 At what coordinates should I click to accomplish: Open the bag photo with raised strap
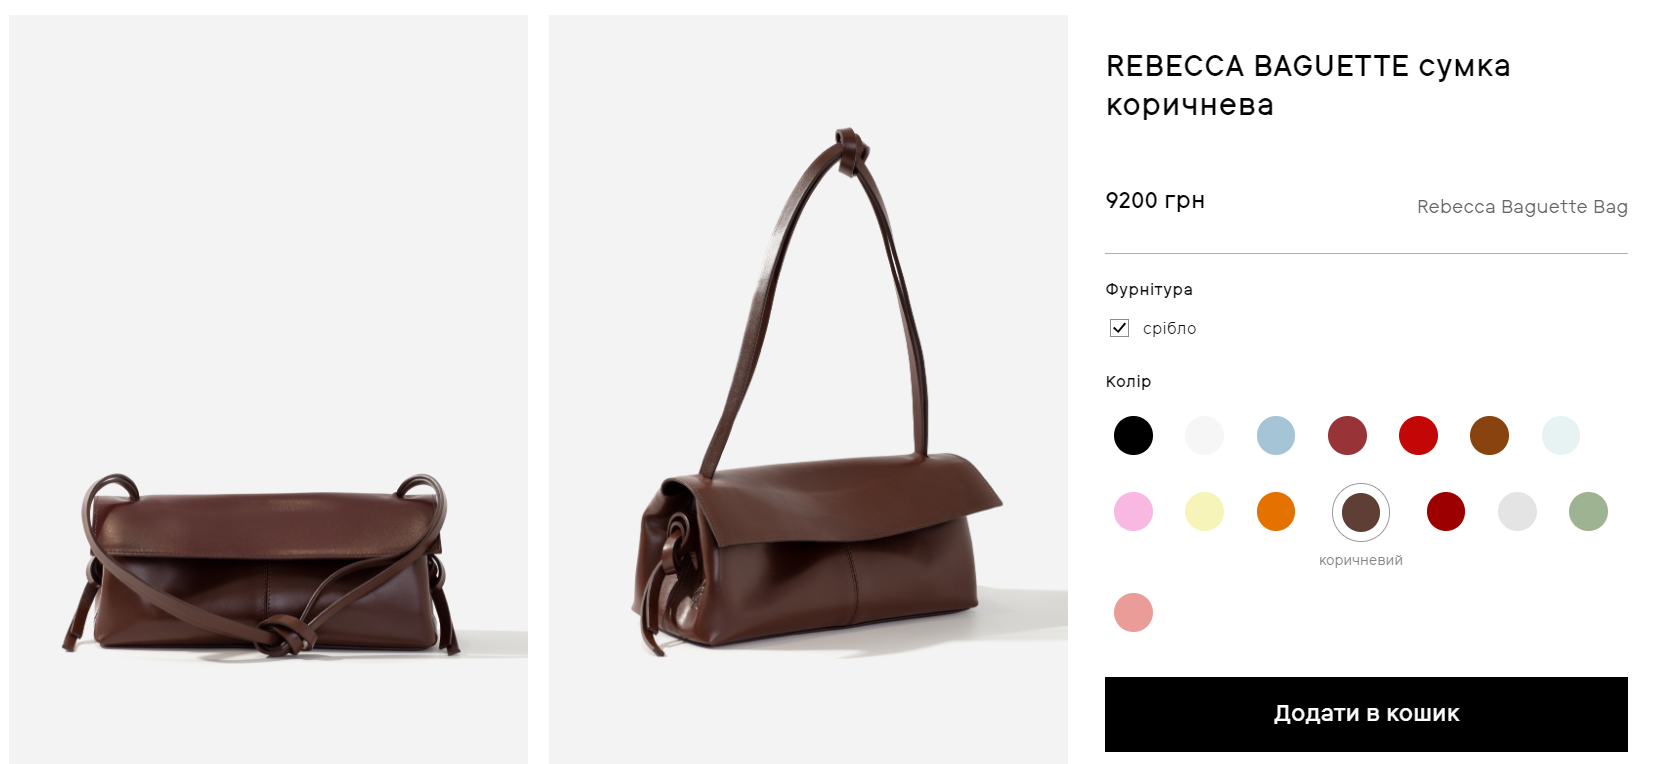(808, 389)
